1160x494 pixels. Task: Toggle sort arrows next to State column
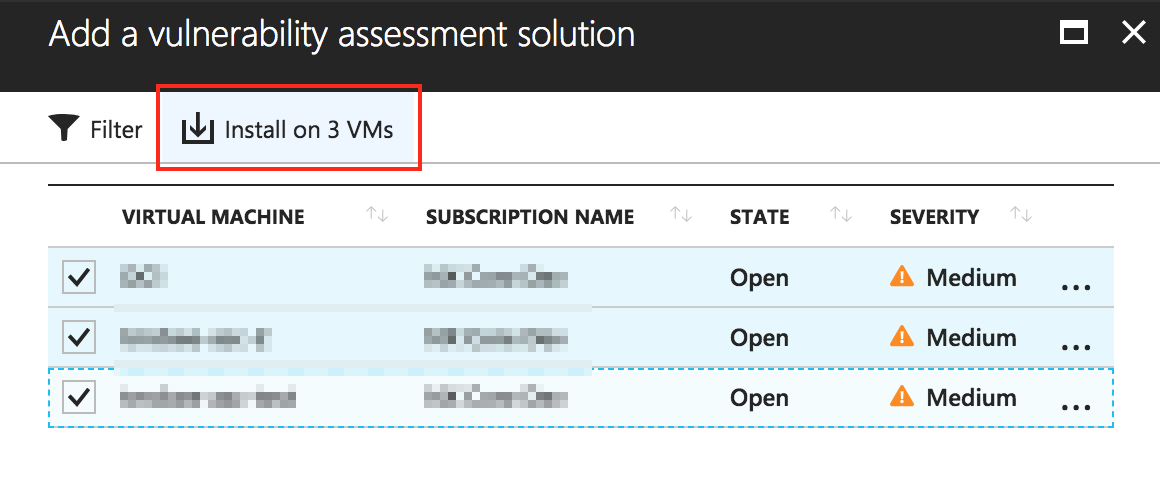tap(841, 215)
